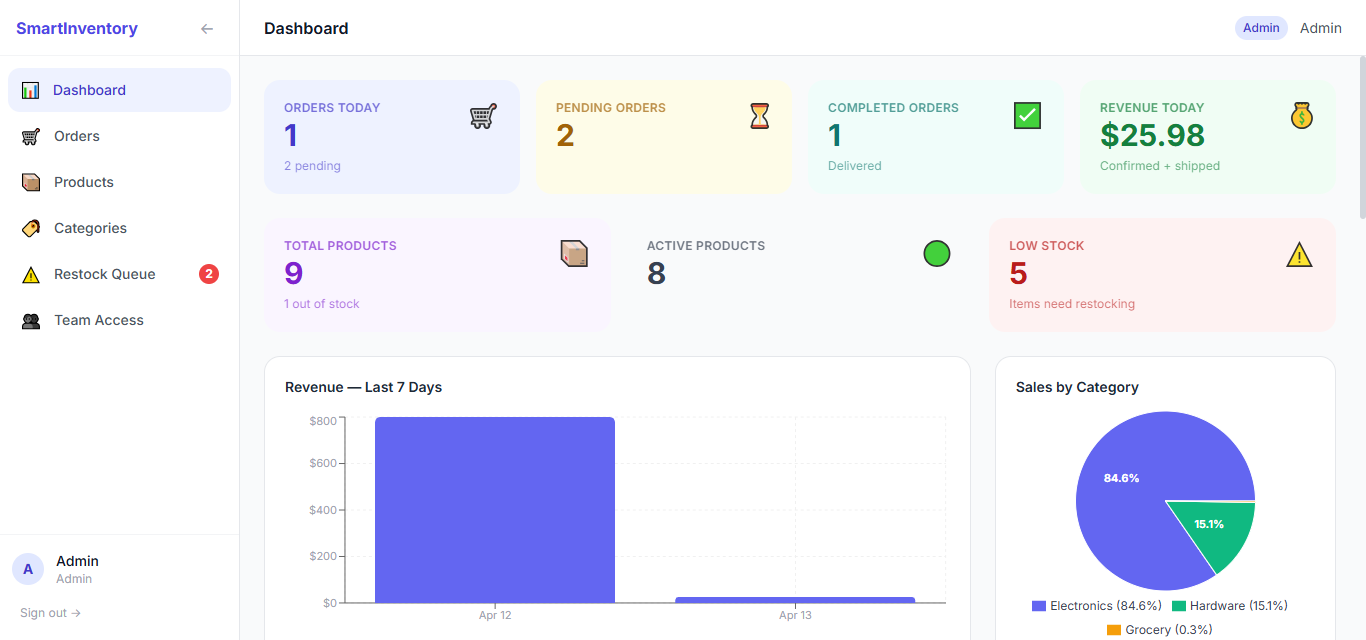Click the SmartInventory logo link
Image resolution: width=1366 pixels, height=640 pixels.
click(77, 29)
